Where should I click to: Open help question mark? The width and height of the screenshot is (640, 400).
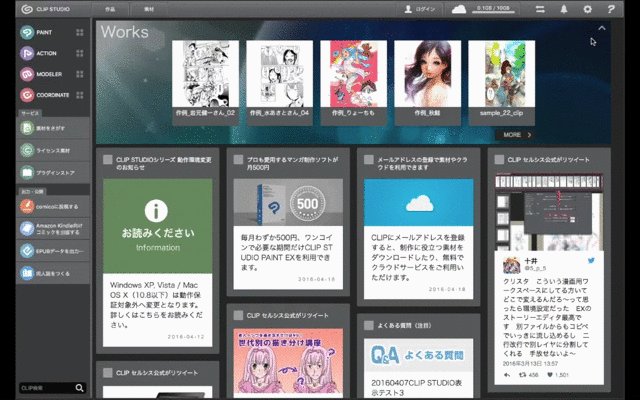tap(611, 9)
